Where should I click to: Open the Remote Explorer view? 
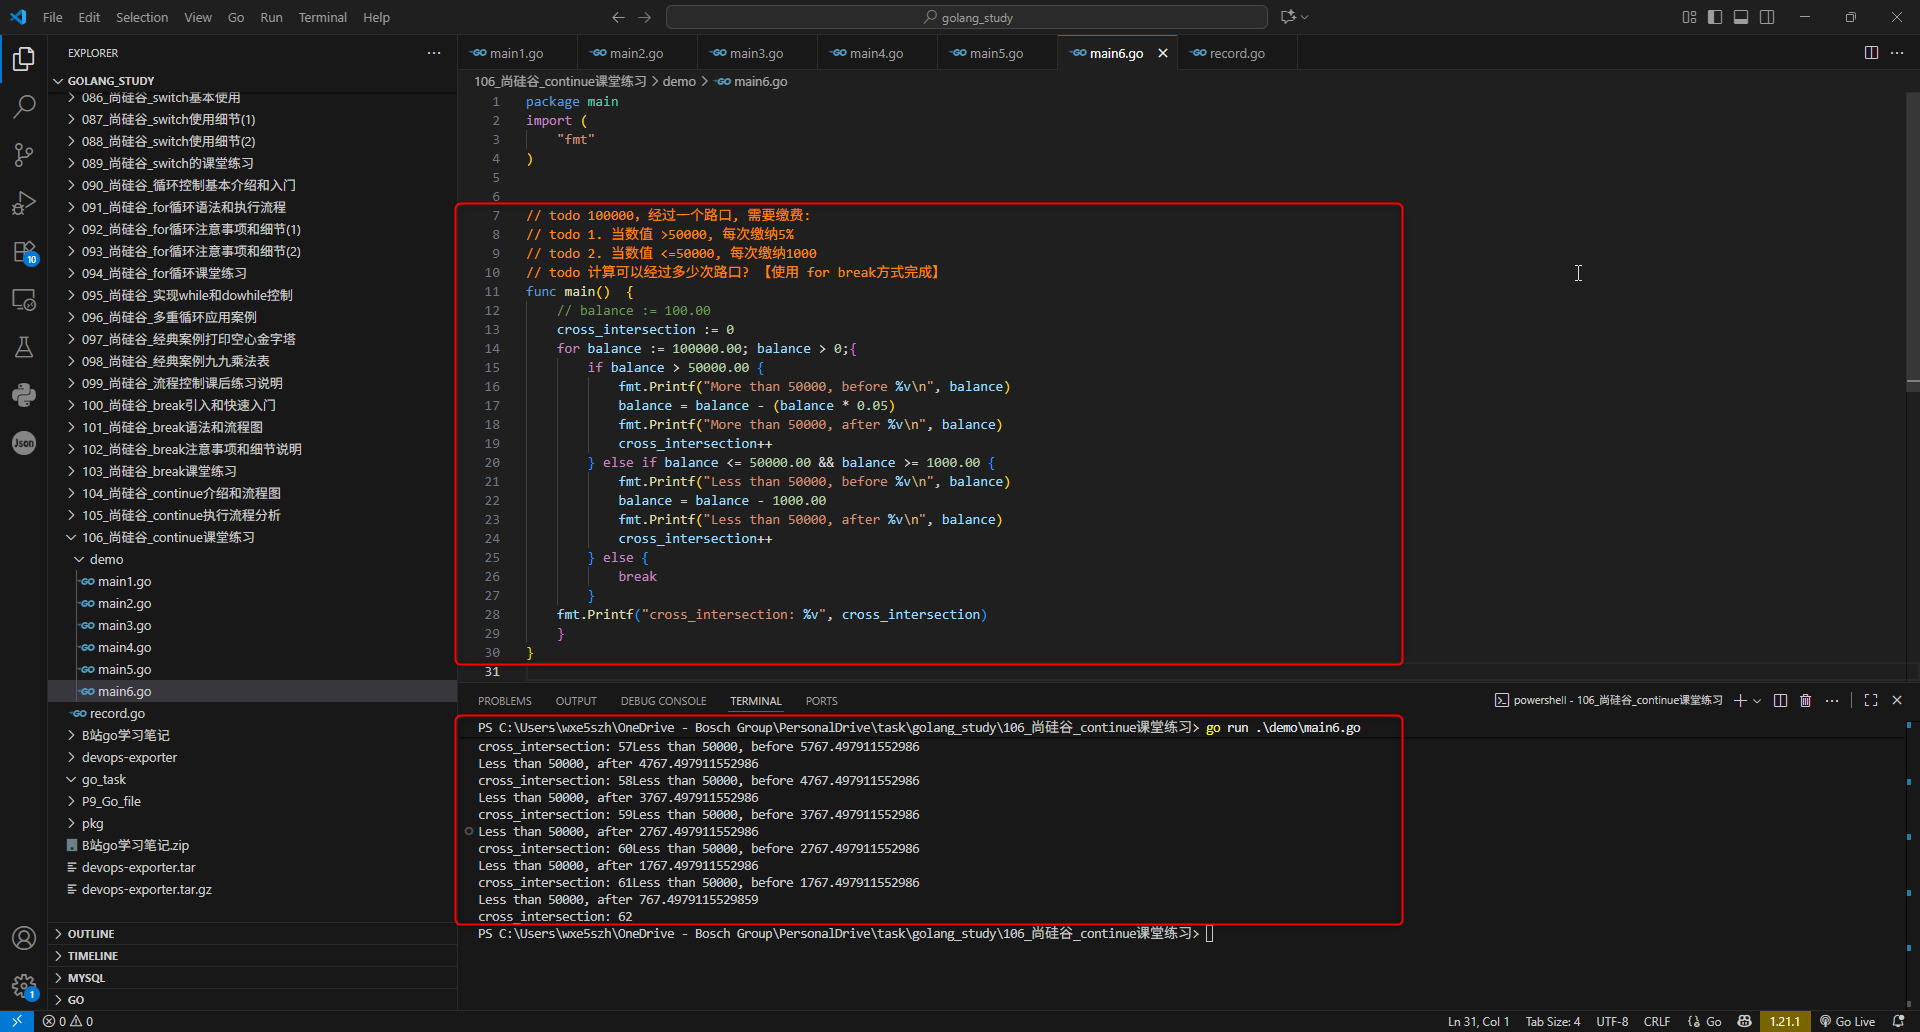point(24,299)
